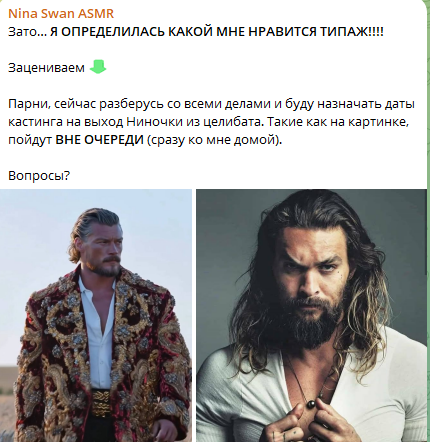The height and width of the screenshot is (442, 430).
Task: Open photo of long-haired bearded man
Action: (311, 316)
